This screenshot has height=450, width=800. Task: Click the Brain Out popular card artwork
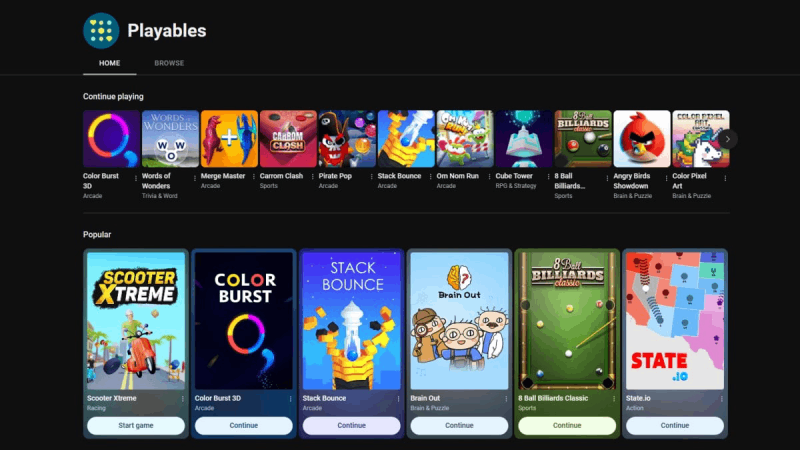pos(459,321)
